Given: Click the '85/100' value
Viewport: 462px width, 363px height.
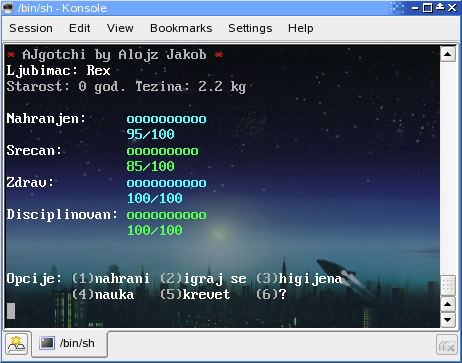Looking at the screenshot, I should pos(151,166).
